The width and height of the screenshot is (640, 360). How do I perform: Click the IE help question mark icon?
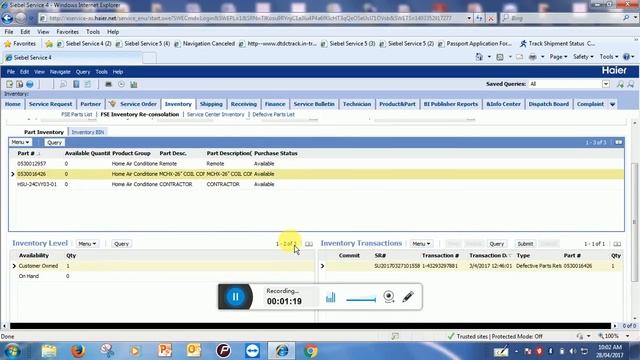coord(627,57)
